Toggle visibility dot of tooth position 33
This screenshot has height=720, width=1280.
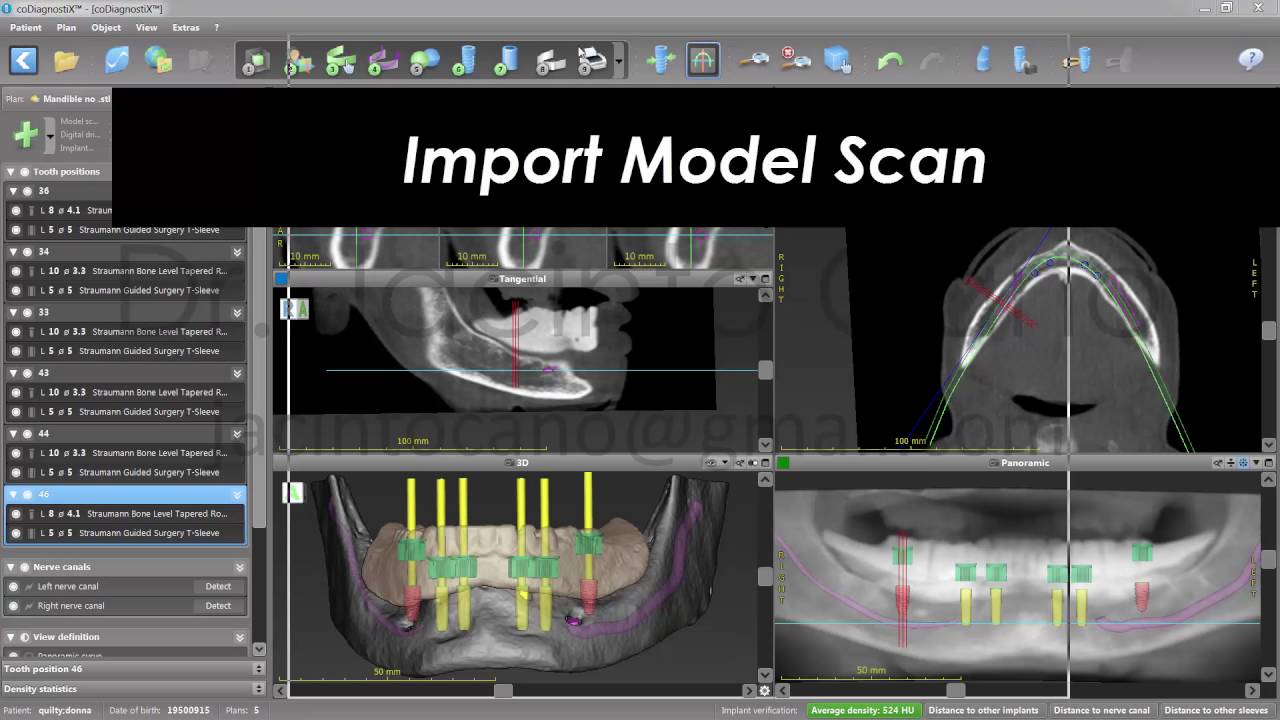pyautogui.click(x=27, y=312)
